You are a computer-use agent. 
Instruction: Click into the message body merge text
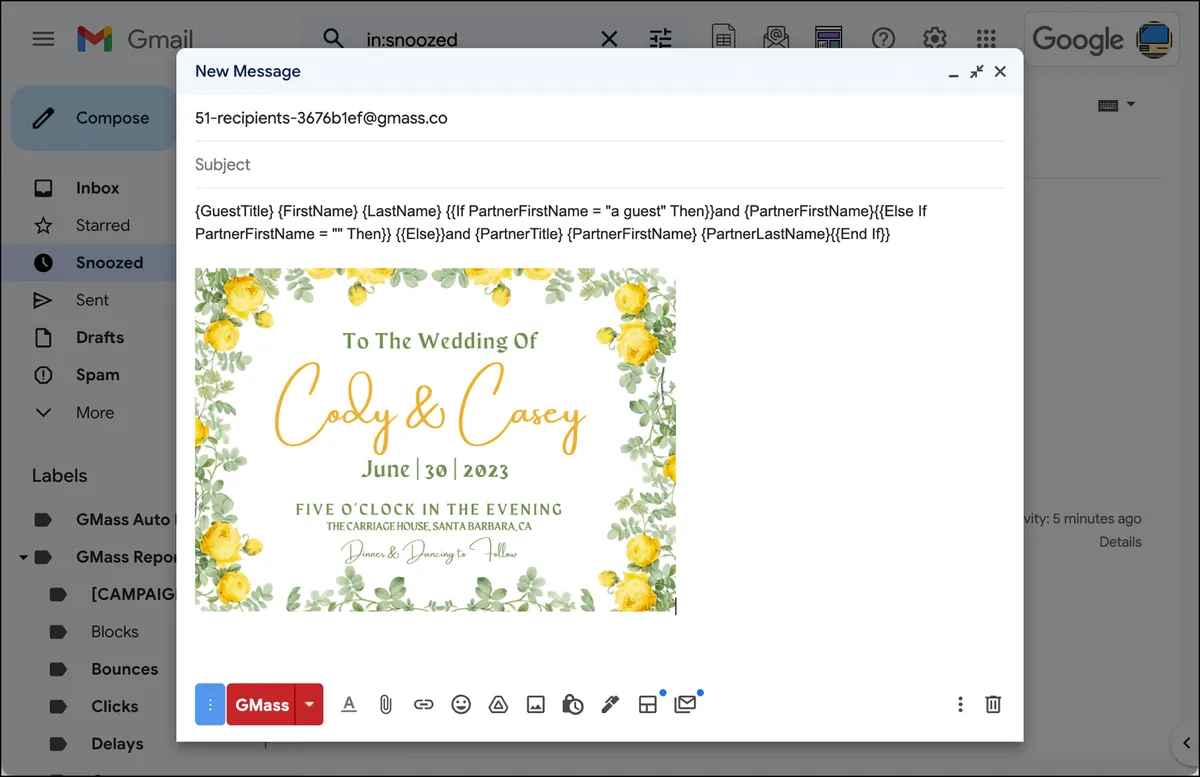pyautogui.click(x=562, y=223)
